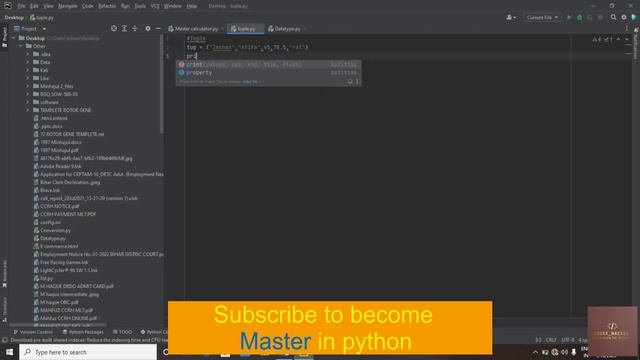Run the current file with the green play button
Screen dimensions: 640x360
(569, 18)
